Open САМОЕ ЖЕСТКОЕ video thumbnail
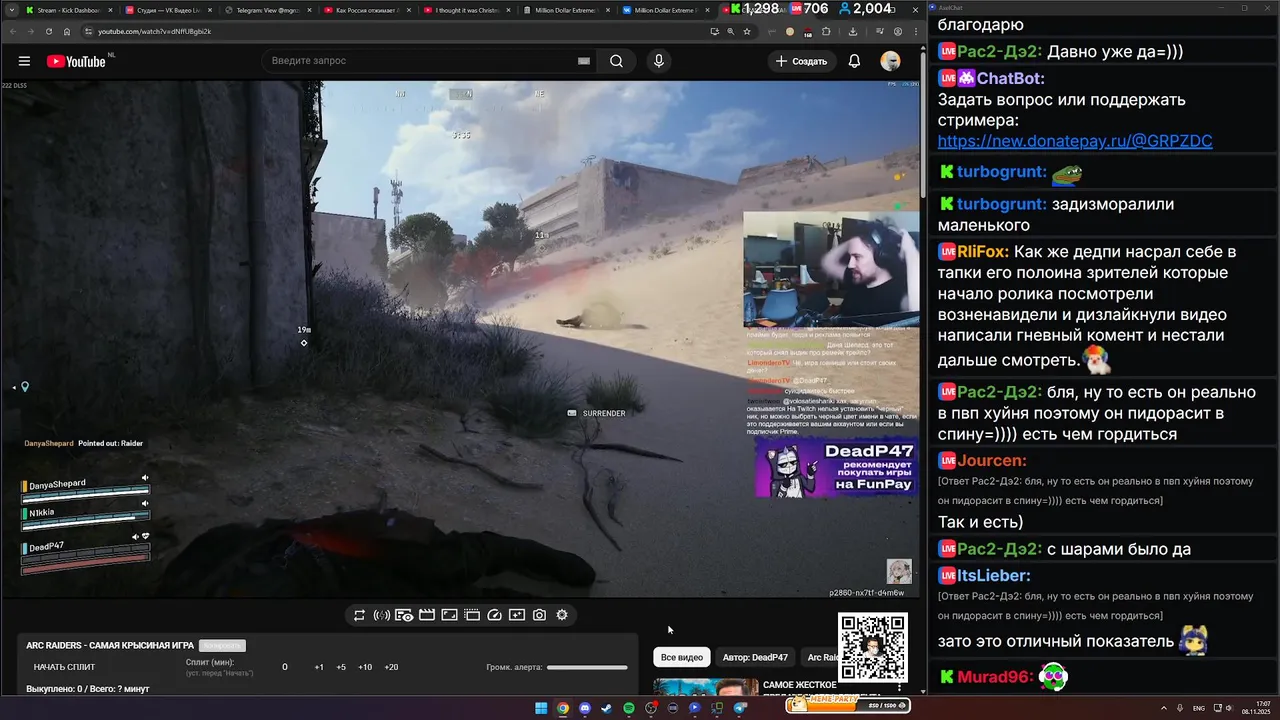The image size is (1280, 720). pyautogui.click(x=706, y=687)
